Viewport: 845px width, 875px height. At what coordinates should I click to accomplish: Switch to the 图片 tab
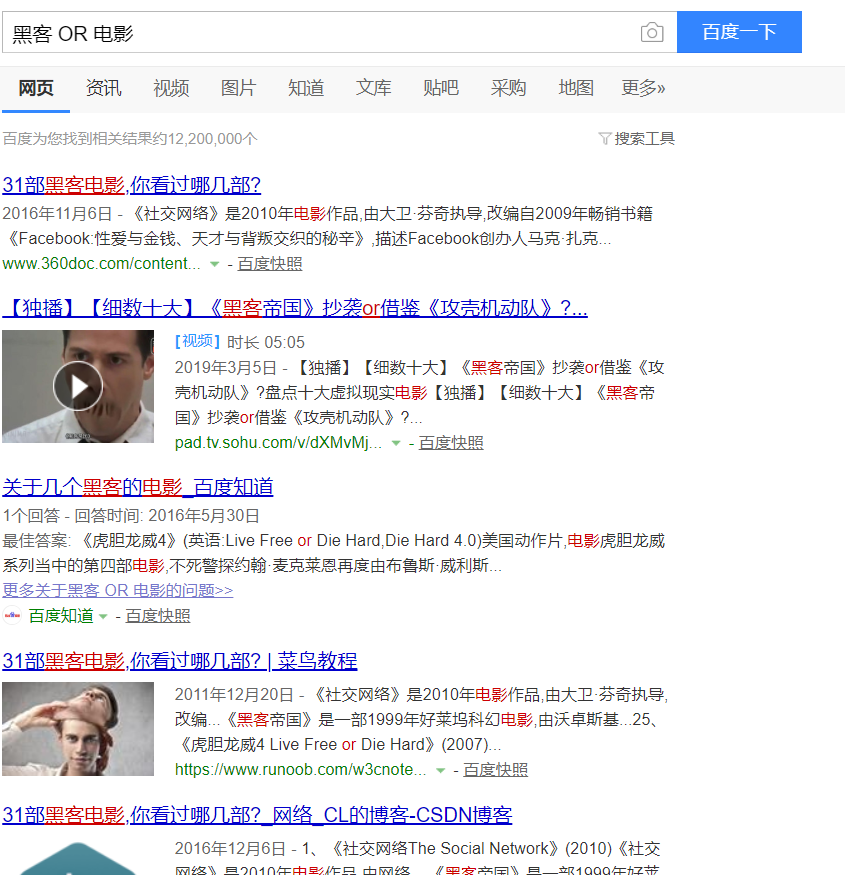click(x=238, y=88)
